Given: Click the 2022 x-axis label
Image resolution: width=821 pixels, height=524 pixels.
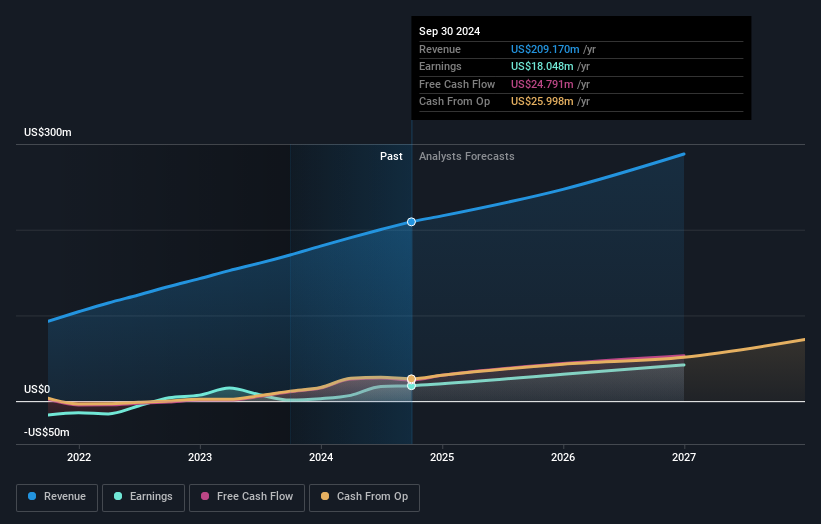Looking at the screenshot, I should [x=79, y=458].
